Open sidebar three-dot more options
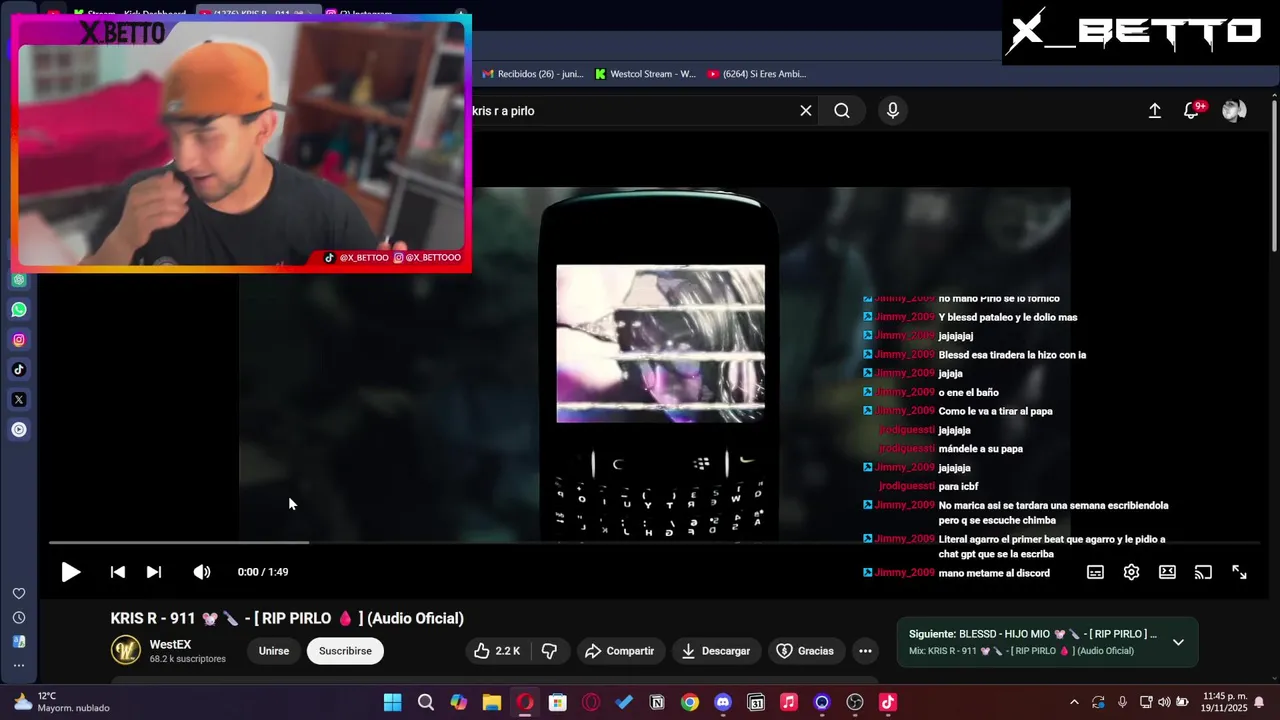Screen dimensions: 1280x720 click(19, 665)
